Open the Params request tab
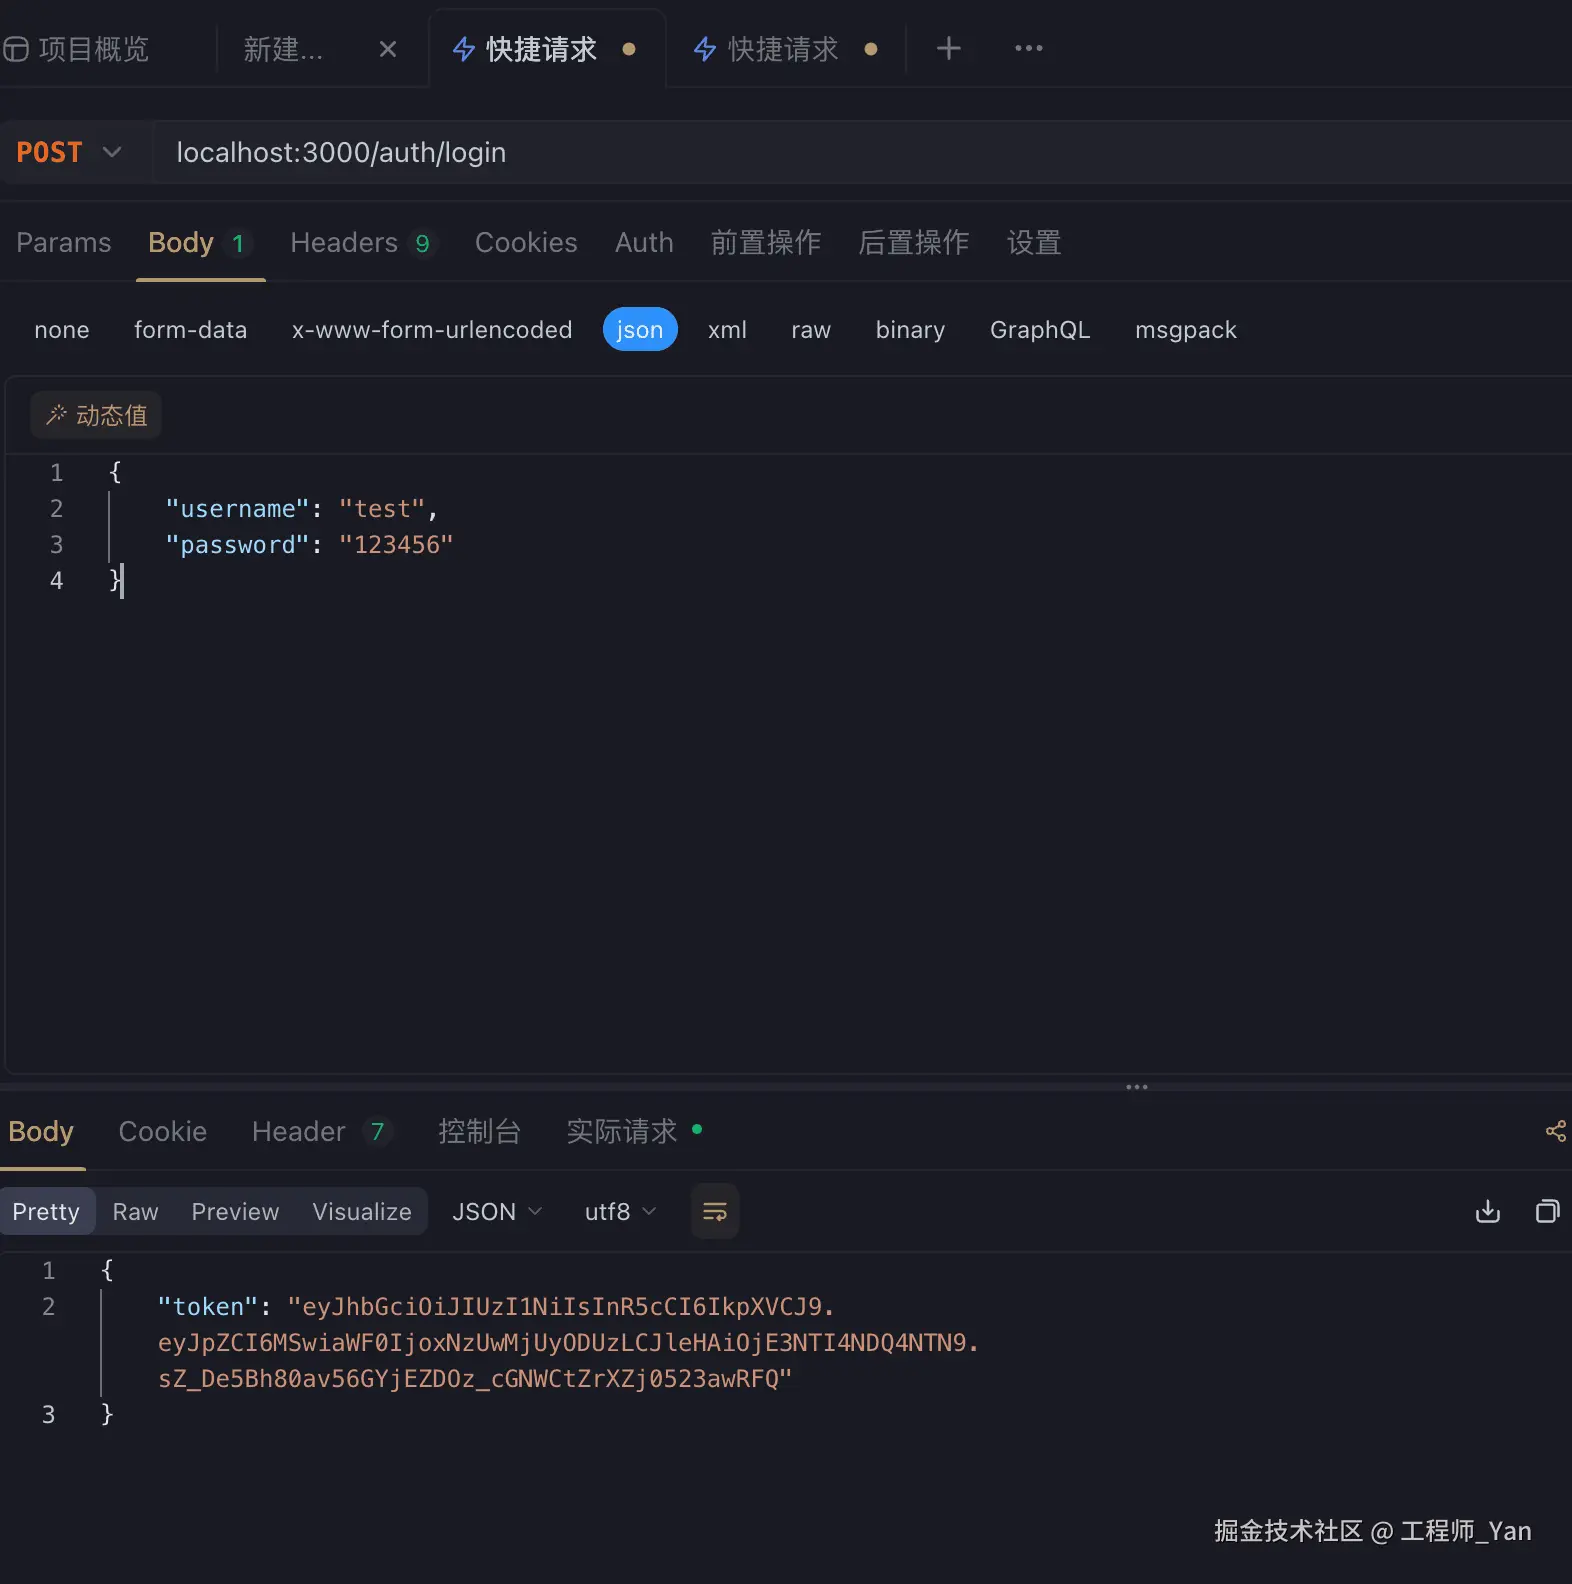This screenshot has width=1572, height=1584. coord(64,243)
